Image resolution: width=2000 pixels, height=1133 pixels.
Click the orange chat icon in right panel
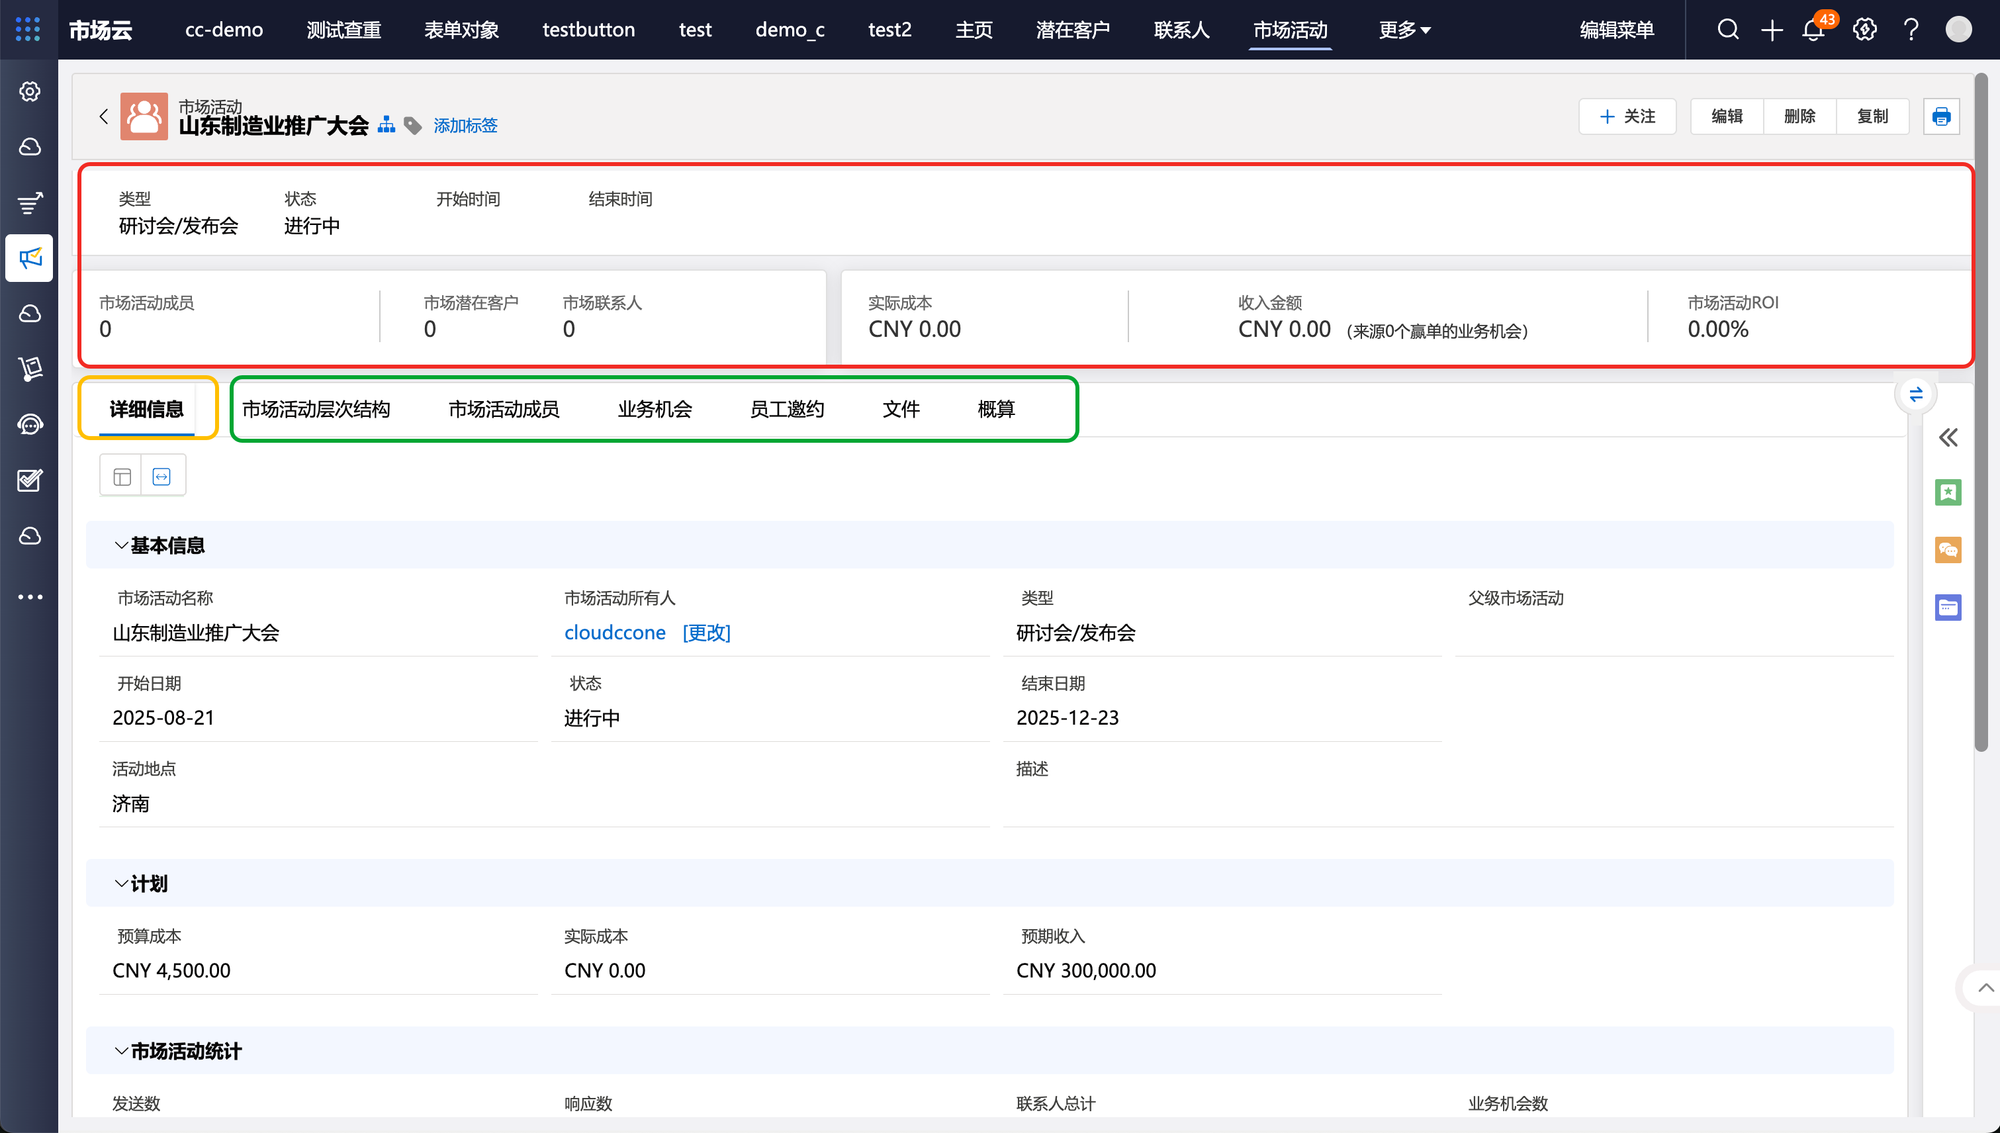(x=1948, y=550)
